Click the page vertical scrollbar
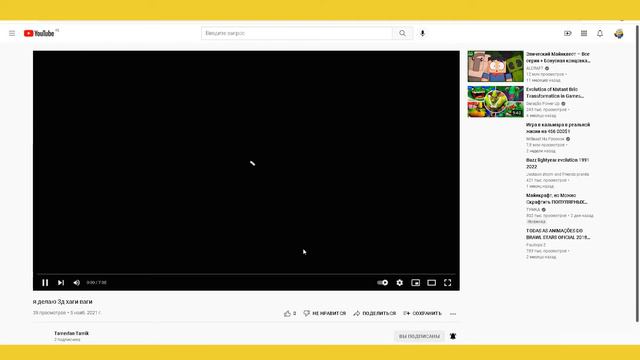640x360 pixels. click(x=637, y=173)
